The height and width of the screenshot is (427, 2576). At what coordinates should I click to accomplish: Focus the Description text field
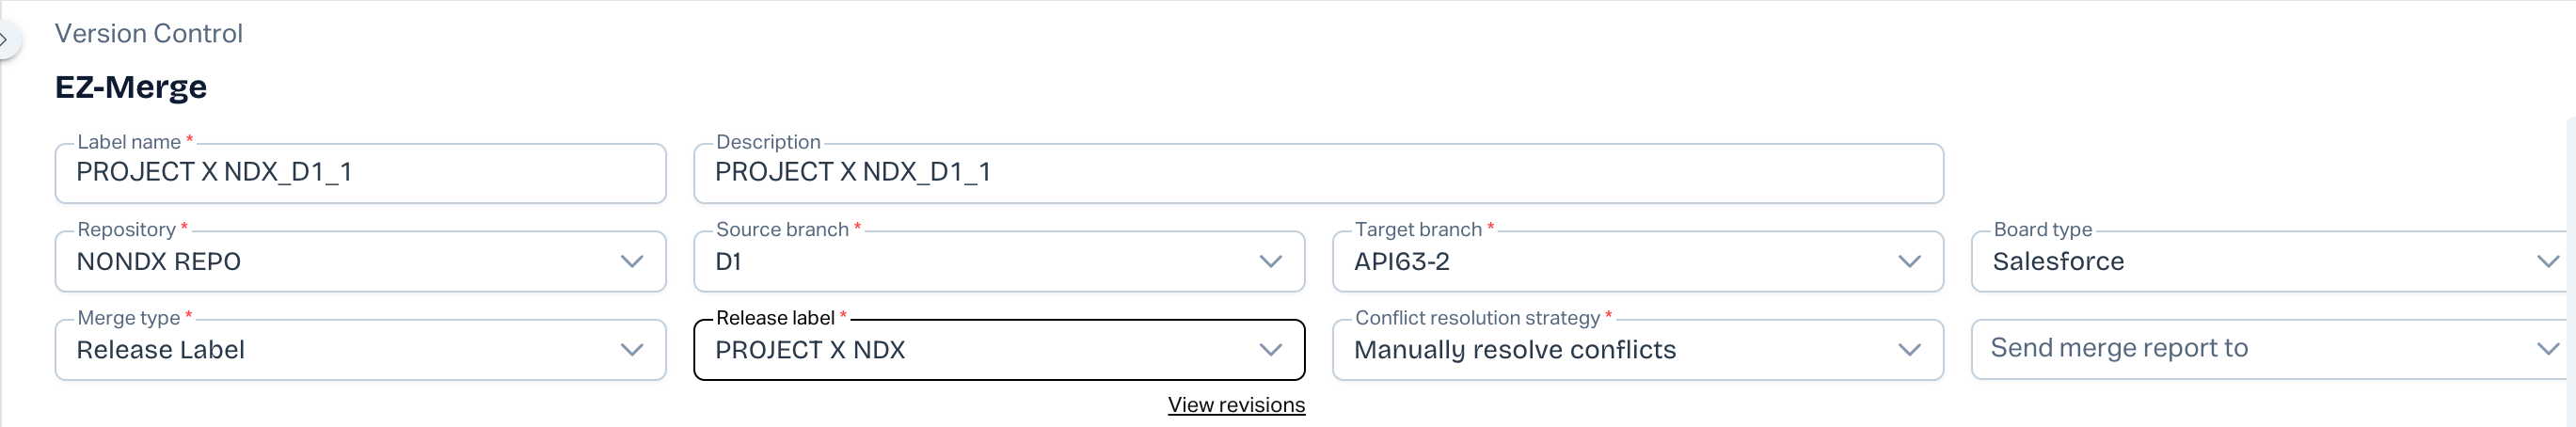click(1318, 173)
